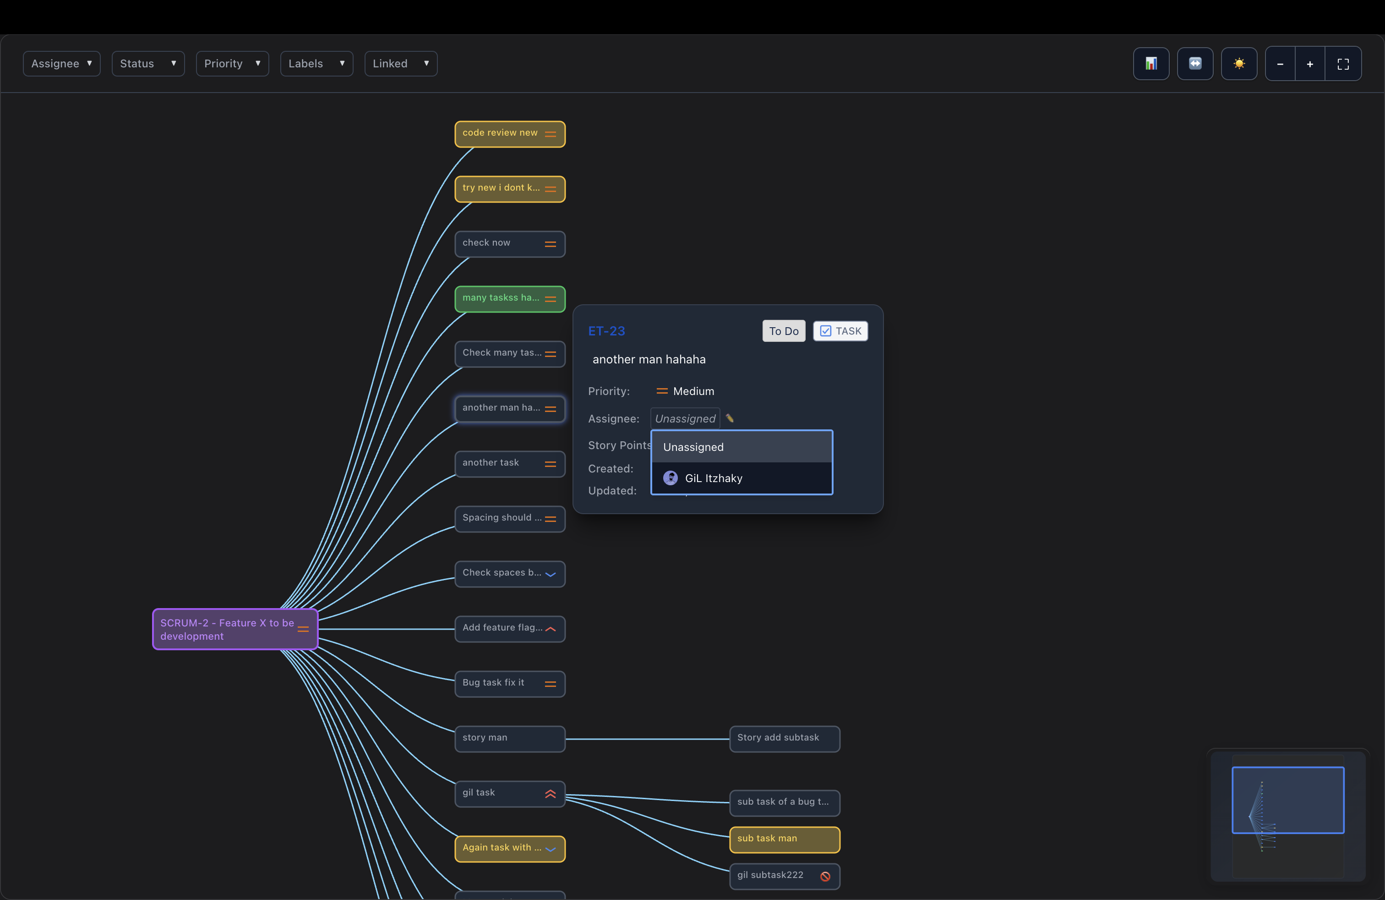Click the fit-to-screen brackets icon
This screenshot has height=900, width=1385.
[x=1343, y=64]
